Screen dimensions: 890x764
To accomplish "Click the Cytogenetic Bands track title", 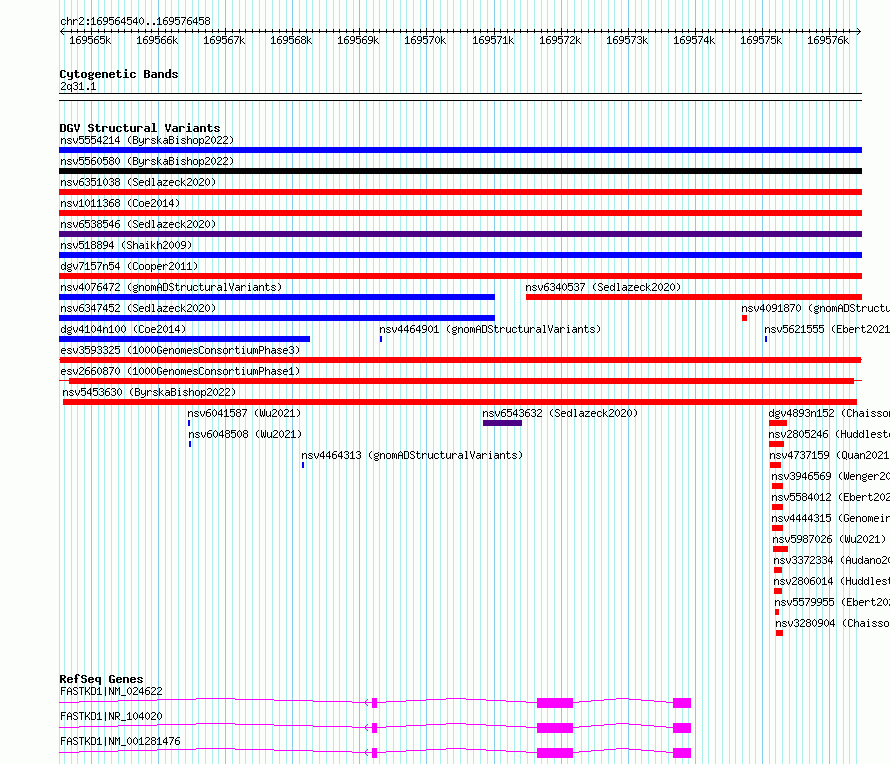I will (x=119, y=74).
